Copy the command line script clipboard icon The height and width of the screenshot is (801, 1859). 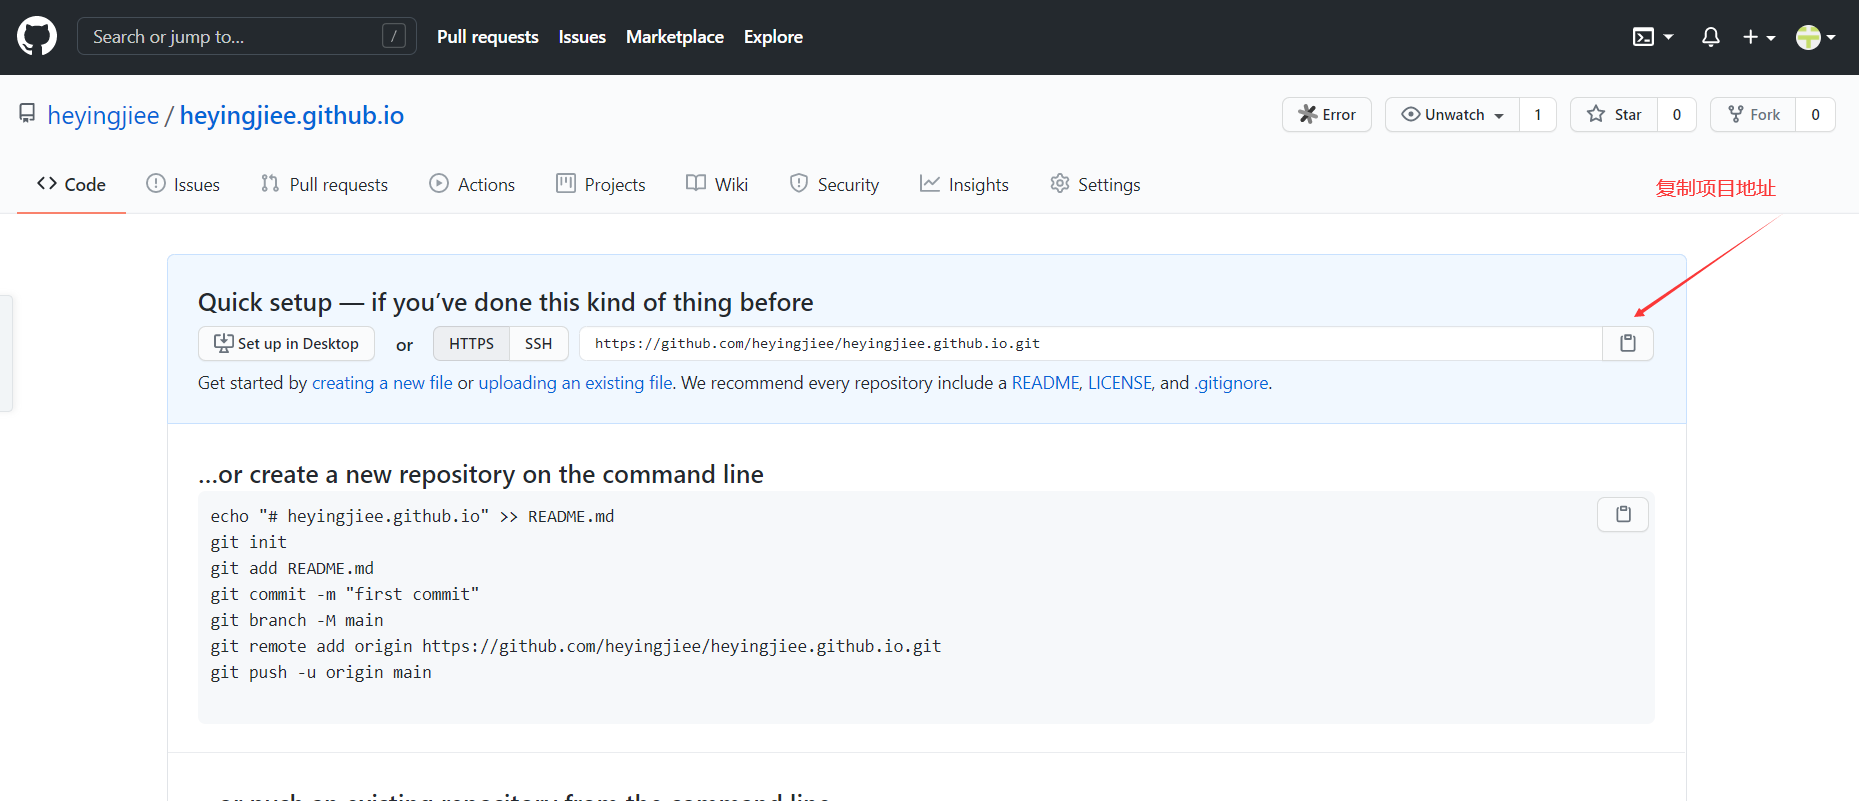(1623, 514)
